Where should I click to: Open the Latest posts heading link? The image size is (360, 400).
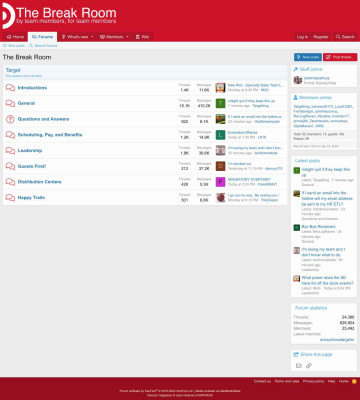pos(307,161)
